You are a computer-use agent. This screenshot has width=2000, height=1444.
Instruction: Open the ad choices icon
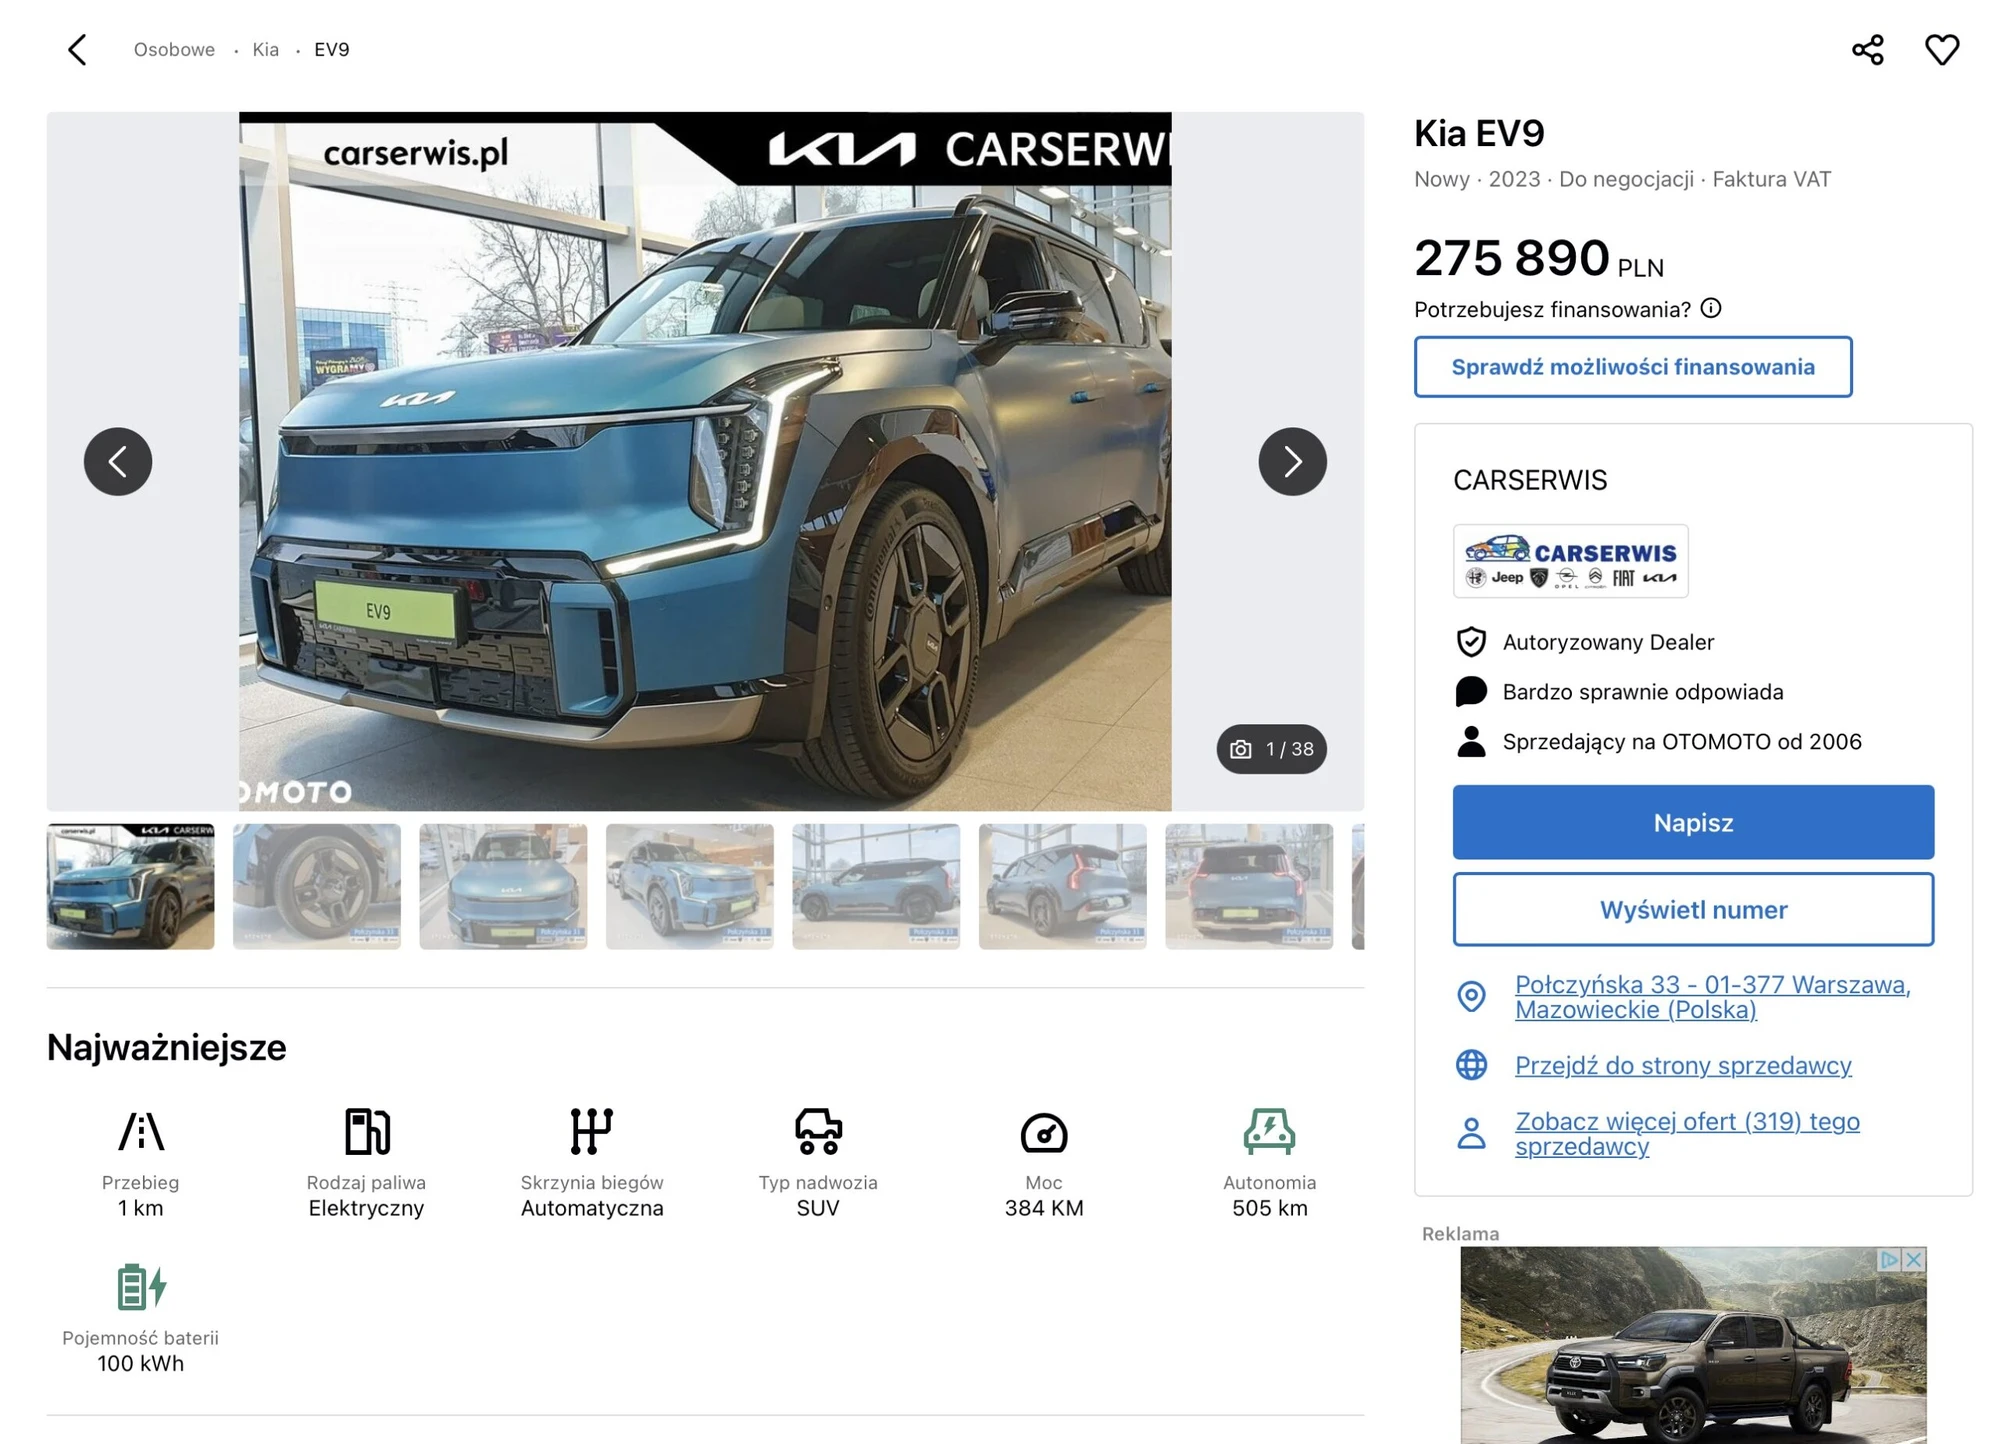point(1889,1259)
